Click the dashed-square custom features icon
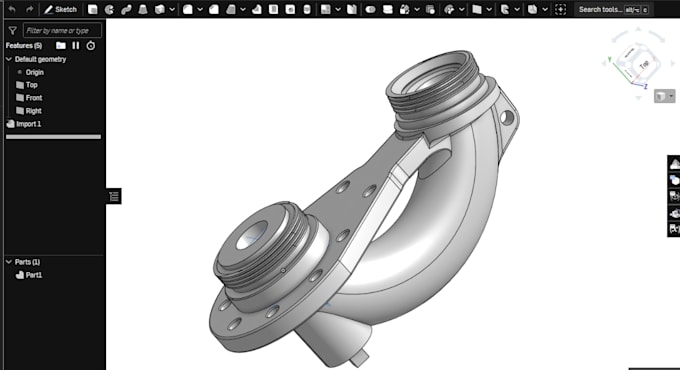The image size is (680, 370). [x=560, y=9]
